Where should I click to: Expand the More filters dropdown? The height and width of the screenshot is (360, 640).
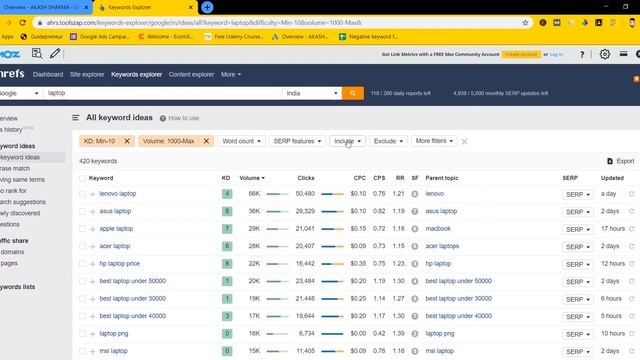(434, 141)
